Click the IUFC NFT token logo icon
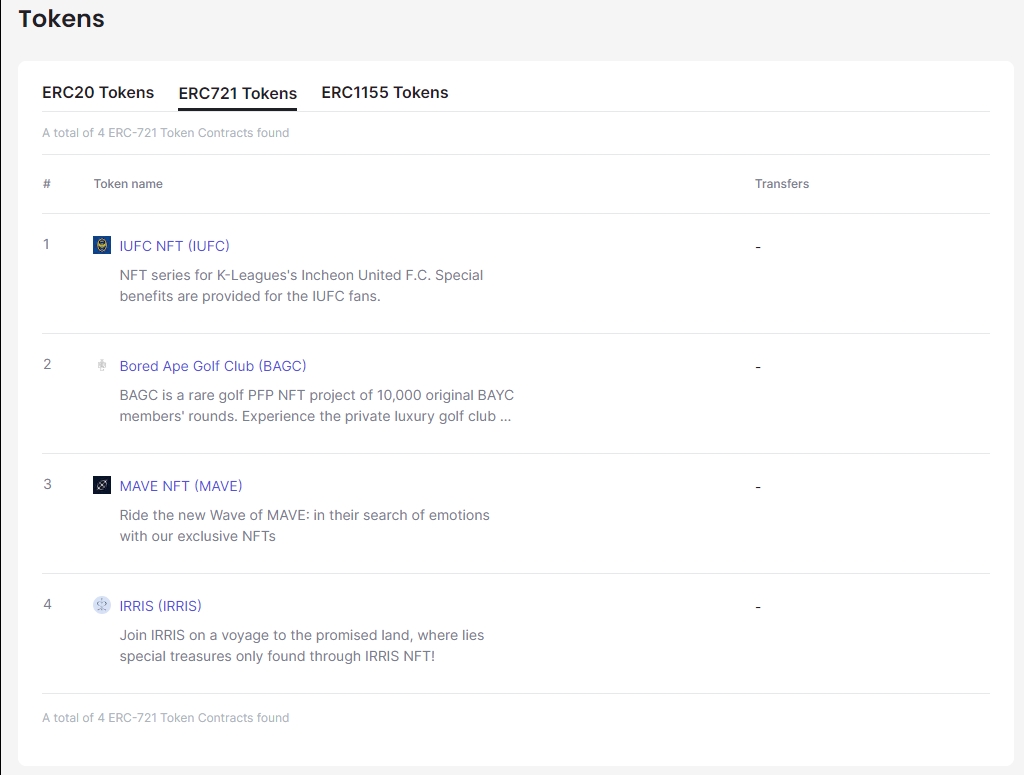Image resolution: width=1024 pixels, height=775 pixels. click(x=101, y=245)
